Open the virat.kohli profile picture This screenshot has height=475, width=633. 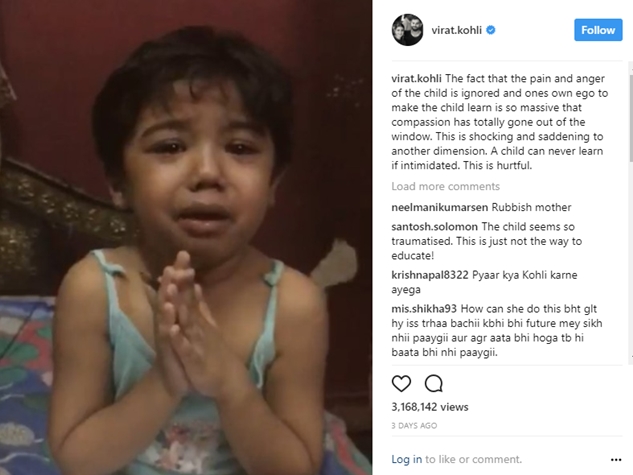407,30
